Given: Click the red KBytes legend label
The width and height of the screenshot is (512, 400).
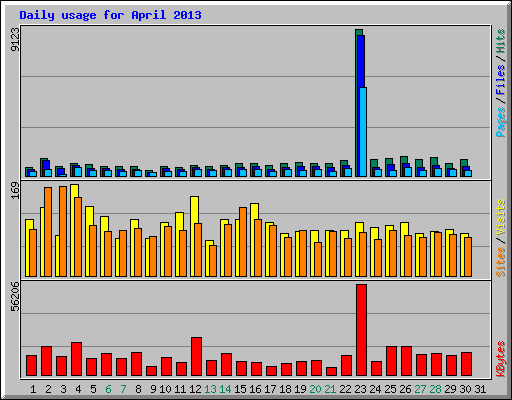Looking at the screenshot, I should point(501,359).
